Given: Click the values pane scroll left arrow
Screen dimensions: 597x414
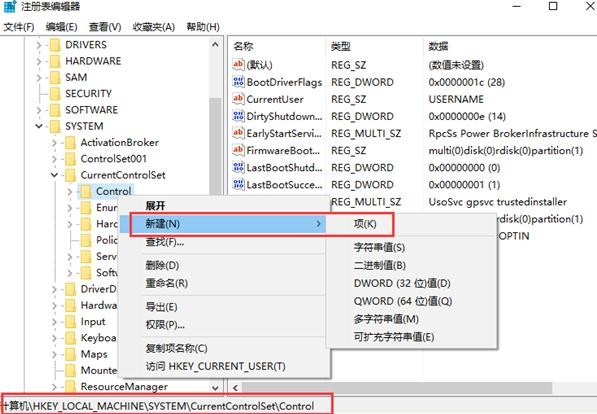Looking at the screenshot, I should (x=235, y=388).
